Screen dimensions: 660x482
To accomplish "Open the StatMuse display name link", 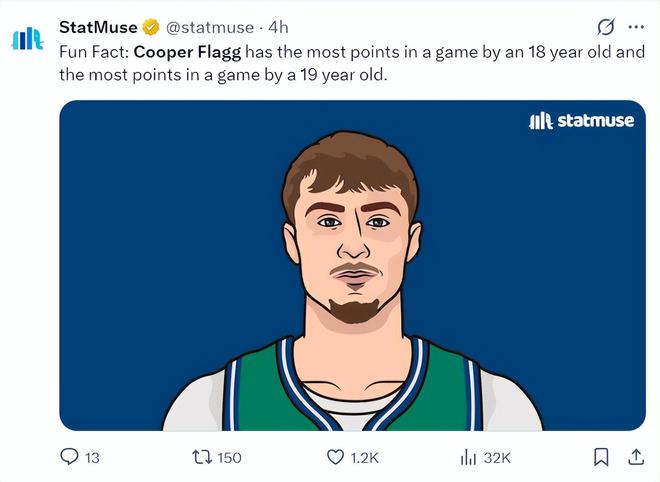I will (99, 27).
